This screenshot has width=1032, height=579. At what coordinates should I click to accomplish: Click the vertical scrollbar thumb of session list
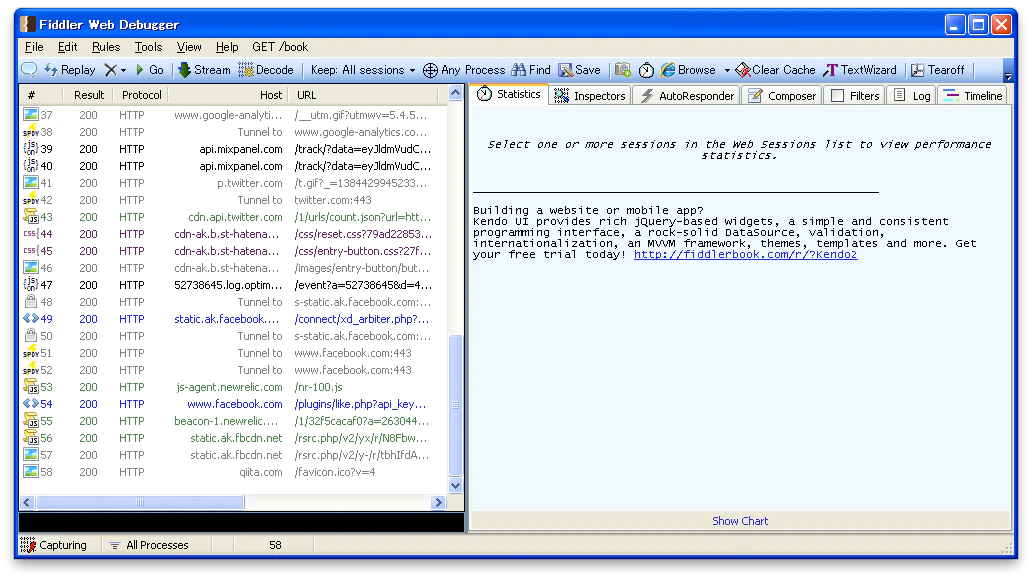pyautogui.click(x=455, y=405)
